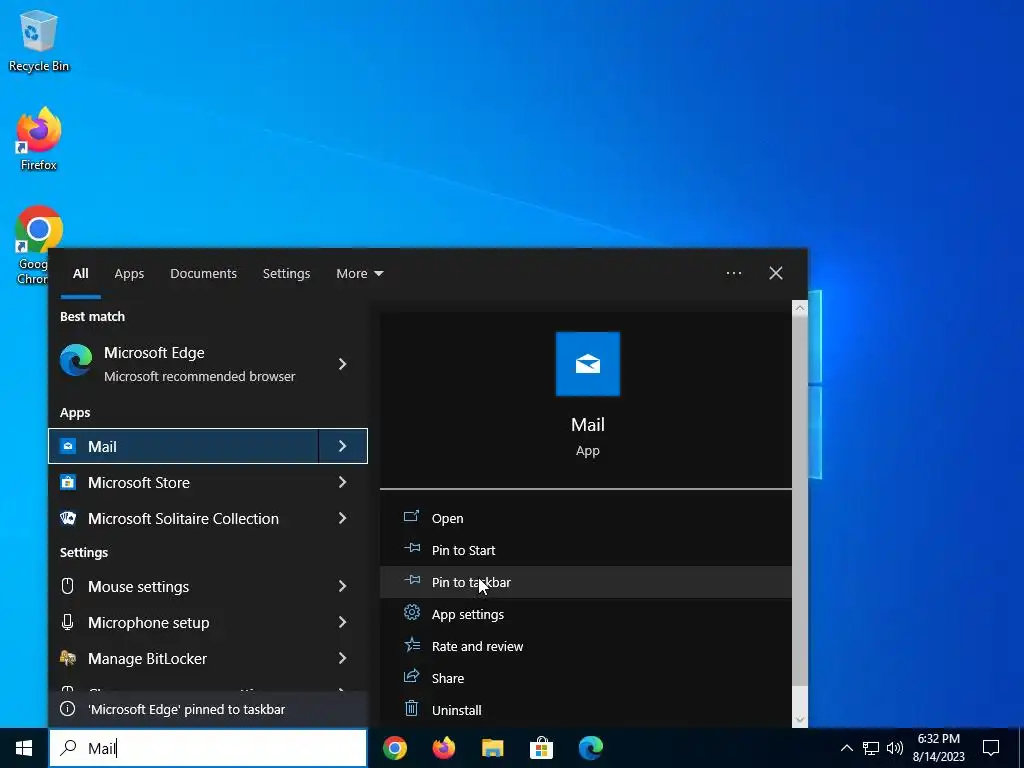Choose Open in Mail actions

[585, 518]
